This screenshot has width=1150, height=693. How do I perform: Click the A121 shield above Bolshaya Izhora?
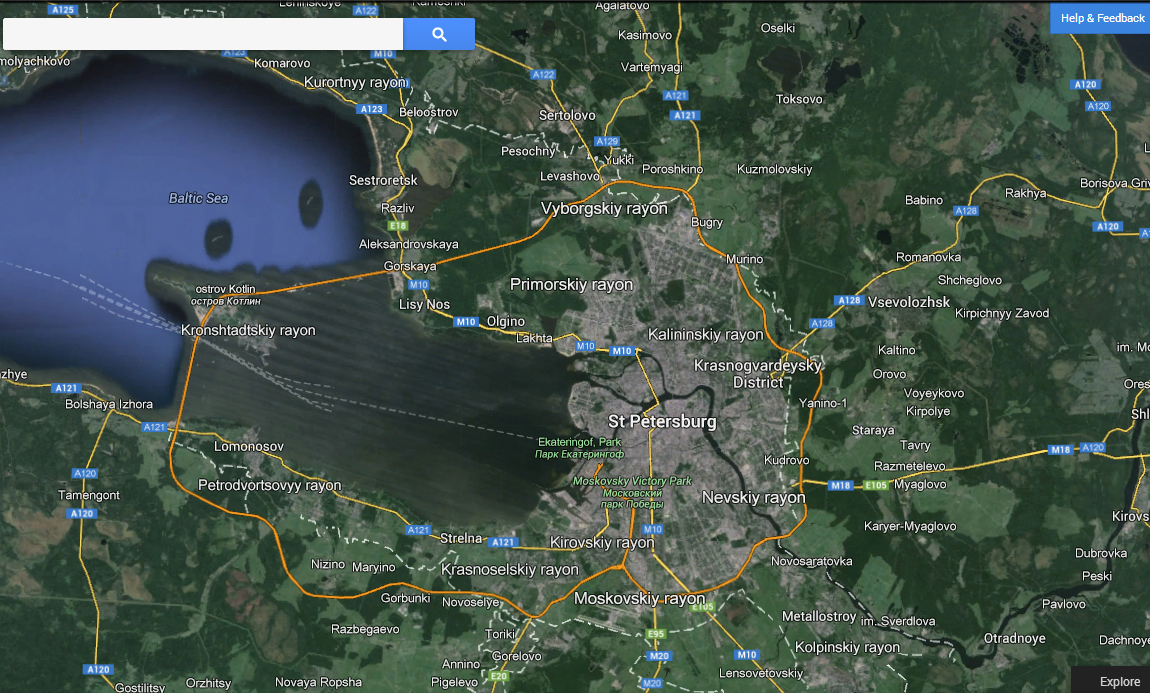[x=66, y=389]
